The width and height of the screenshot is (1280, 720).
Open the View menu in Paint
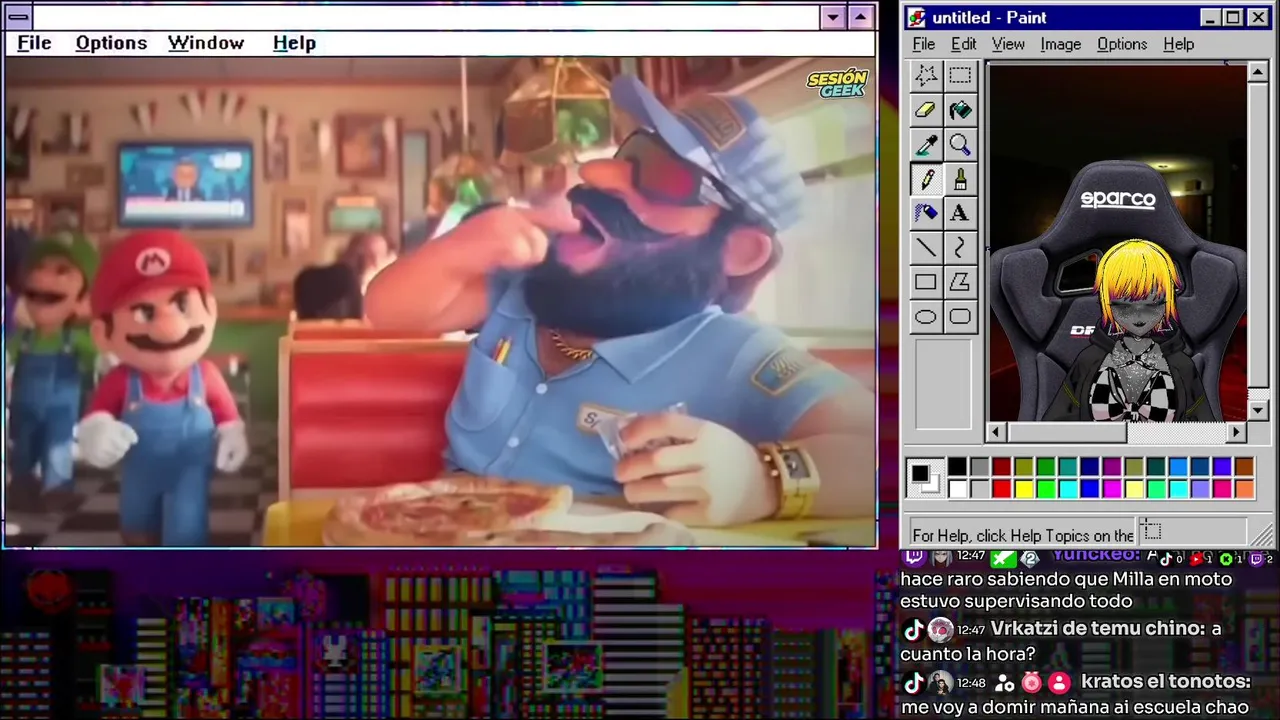click(1008, 44)
